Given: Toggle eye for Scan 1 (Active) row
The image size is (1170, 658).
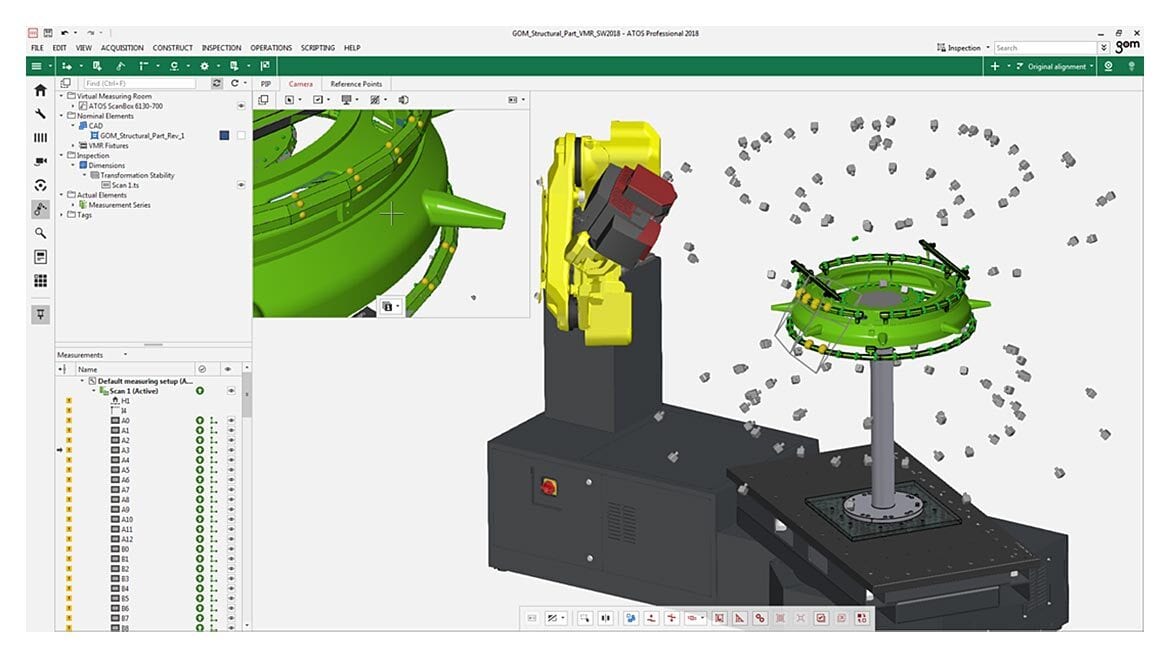Looking at the screenshot, I should pyautogui.click(x=231, y=391).
